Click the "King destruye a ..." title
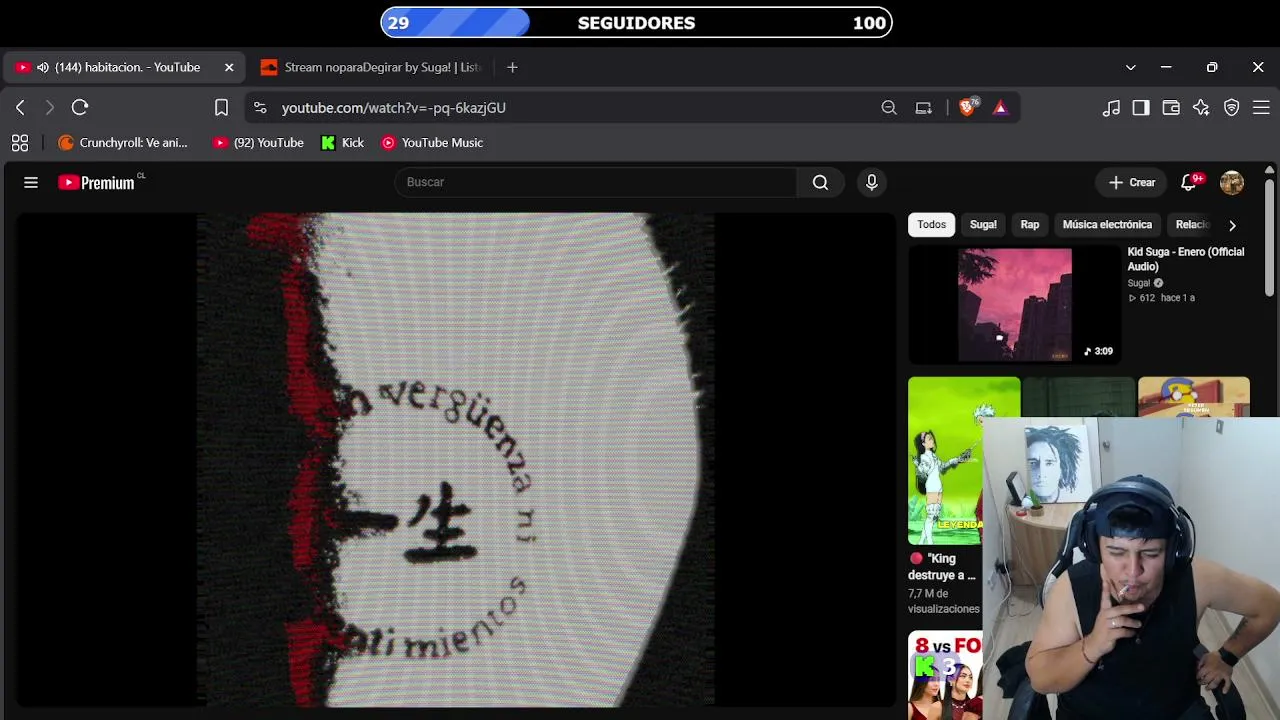Viewport: 1280px width, 720px height. [942, 567]
